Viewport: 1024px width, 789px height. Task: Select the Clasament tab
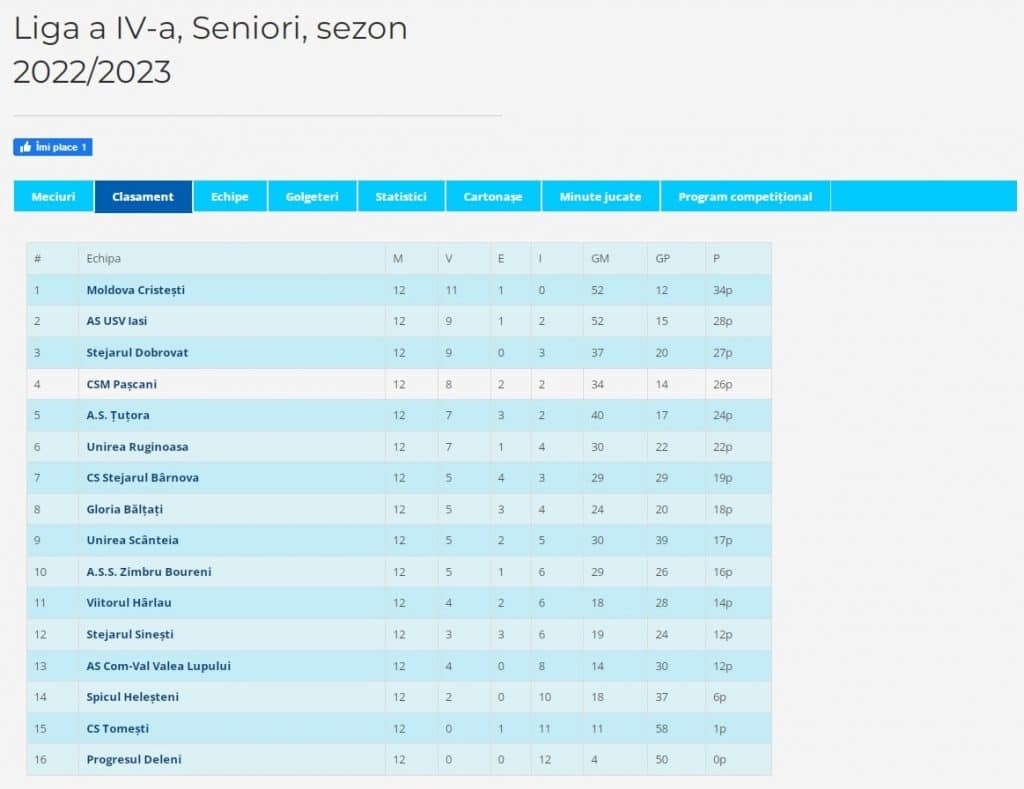click(143, 197)
